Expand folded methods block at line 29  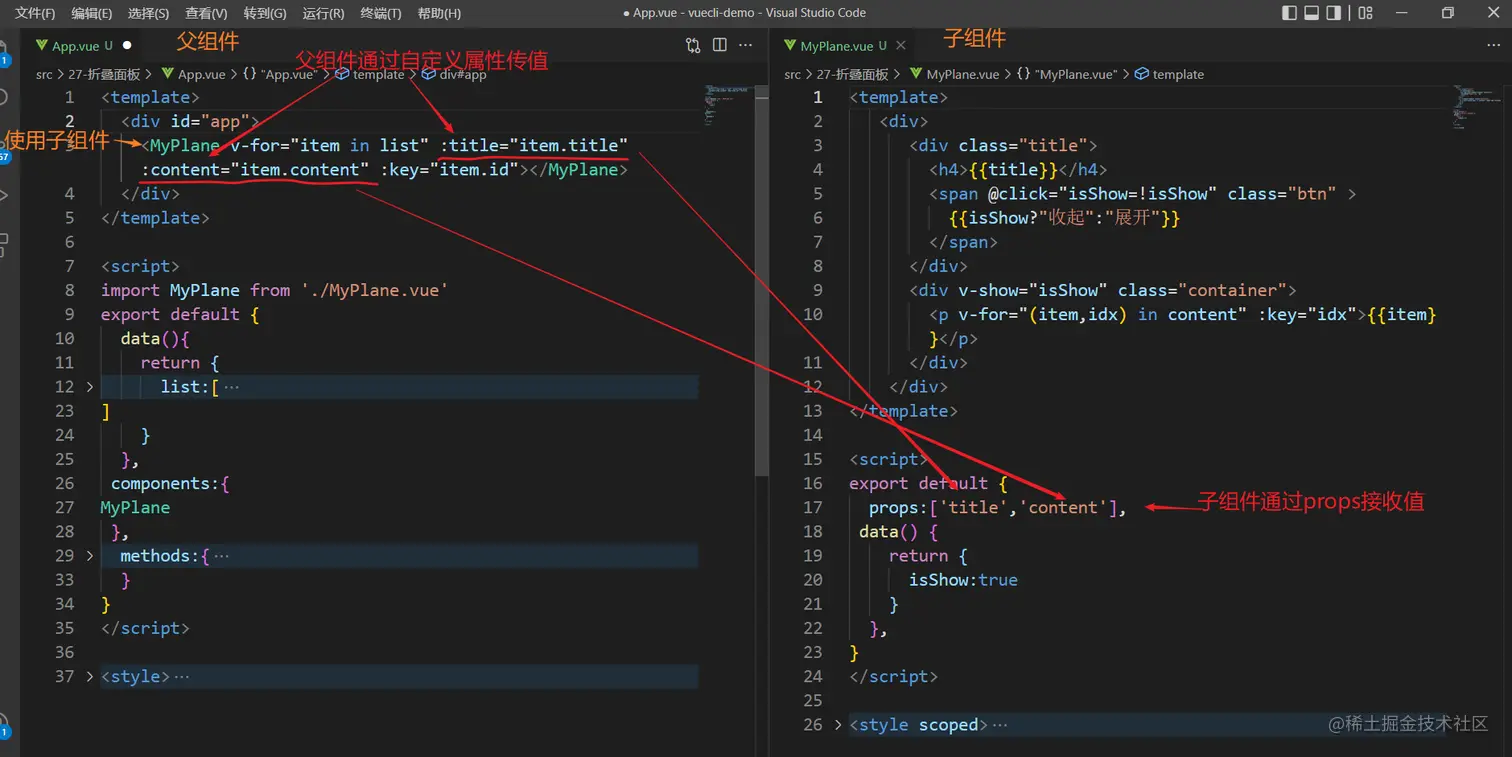[x=89, y=556]
